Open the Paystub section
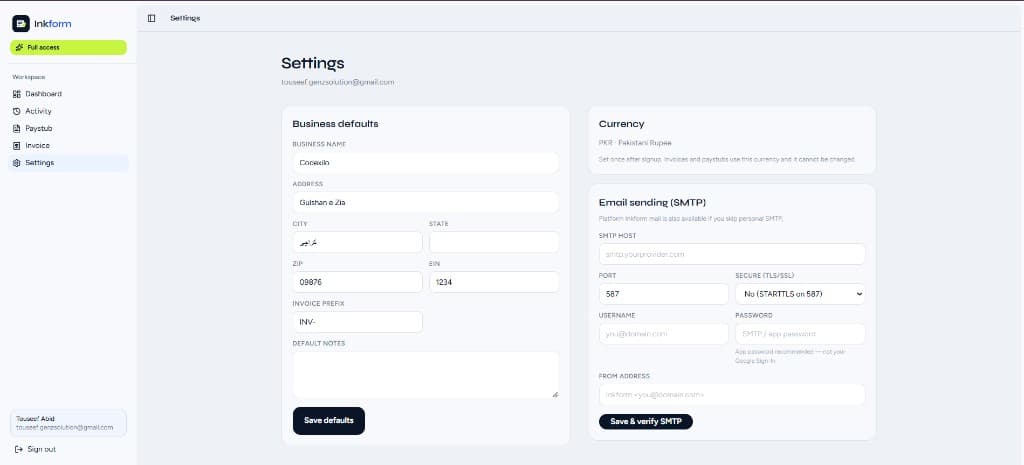1024x465 pixels. point(68,129)
